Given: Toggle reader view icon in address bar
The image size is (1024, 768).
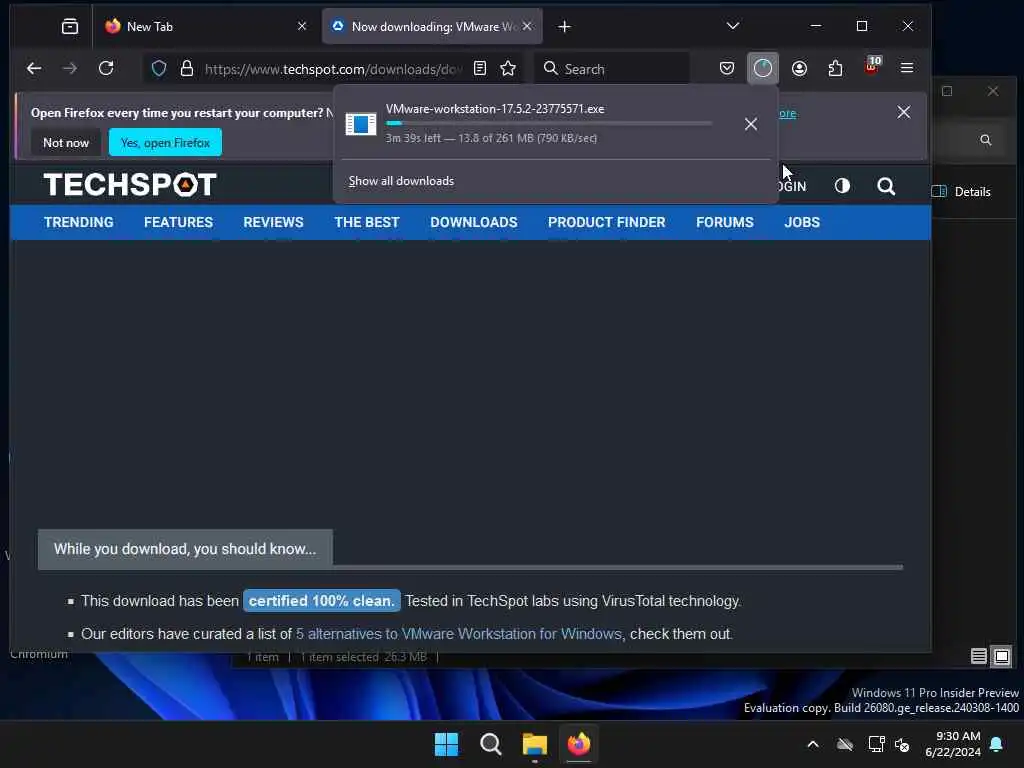Looking at the screenshot, I should pos(479,68).
